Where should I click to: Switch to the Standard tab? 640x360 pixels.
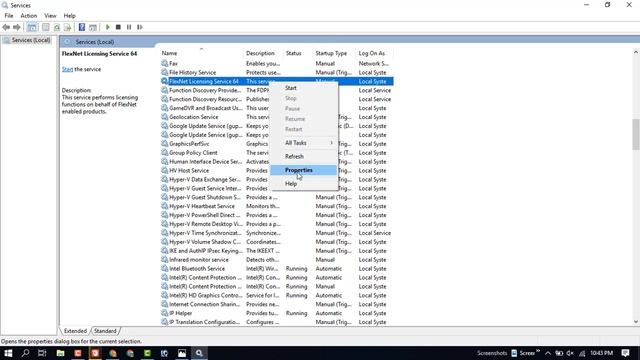point(105,331)
